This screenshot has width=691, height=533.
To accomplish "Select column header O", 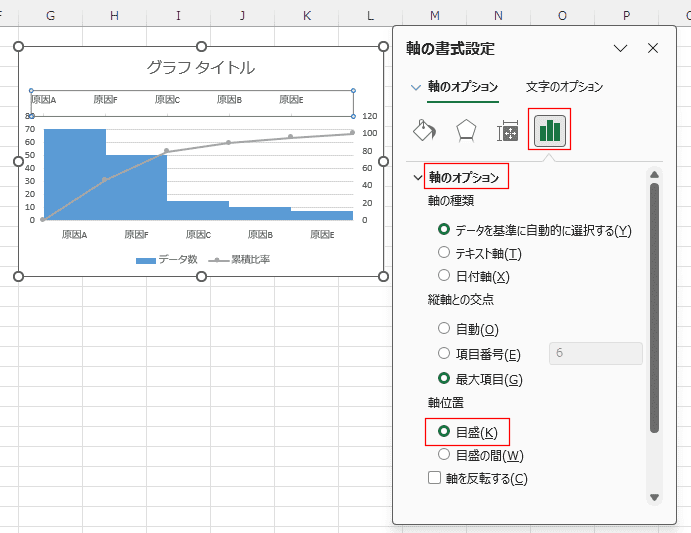I will 562,15.
